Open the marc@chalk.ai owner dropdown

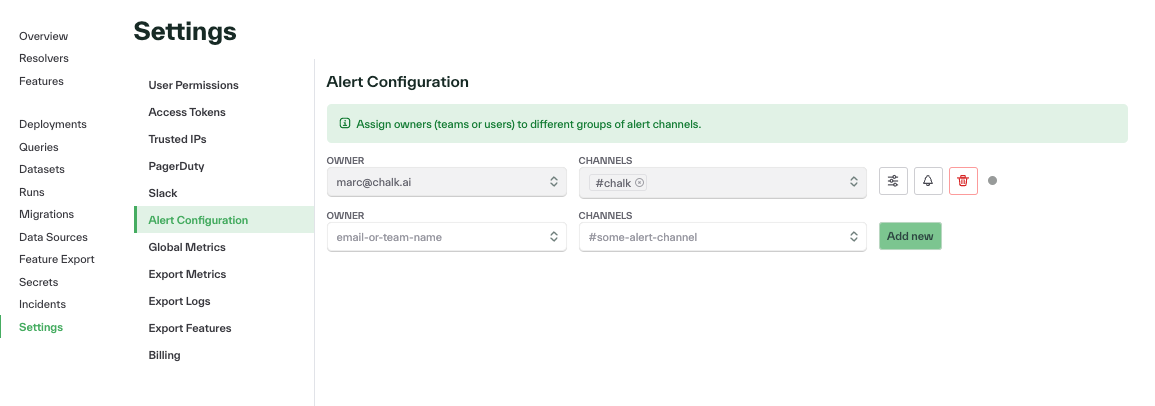446,181
